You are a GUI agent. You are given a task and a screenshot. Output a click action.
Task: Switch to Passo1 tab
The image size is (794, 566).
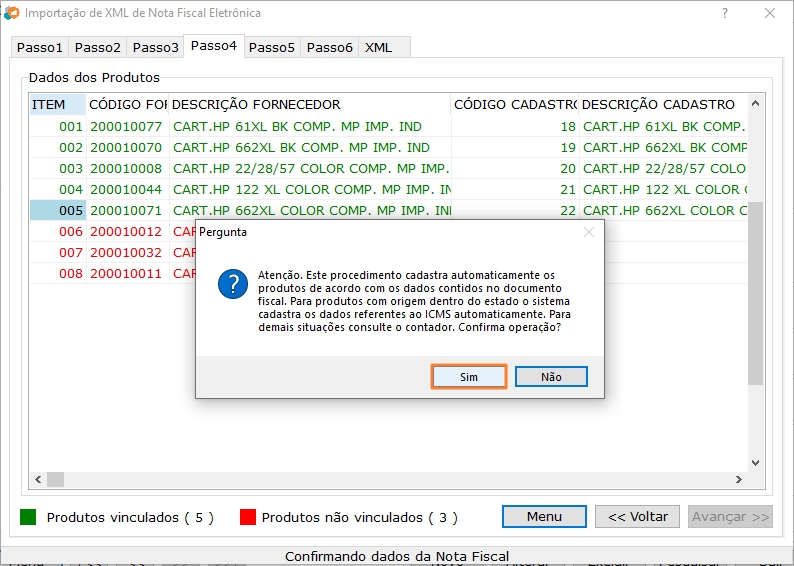pos(39,47)
